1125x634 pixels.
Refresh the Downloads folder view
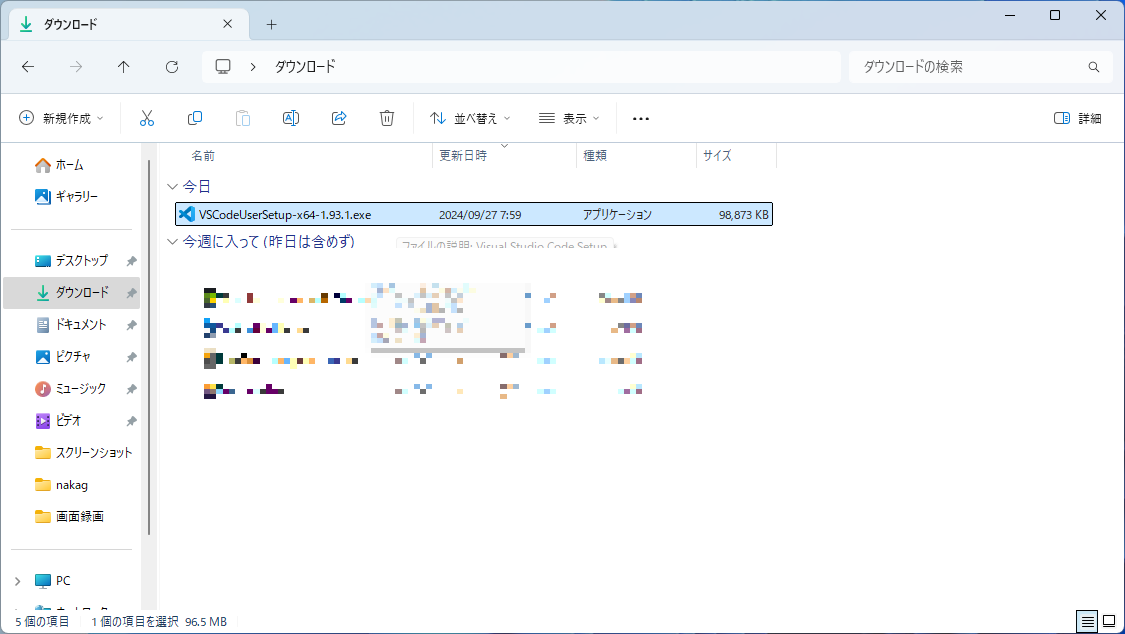click(x=172, y=67)
